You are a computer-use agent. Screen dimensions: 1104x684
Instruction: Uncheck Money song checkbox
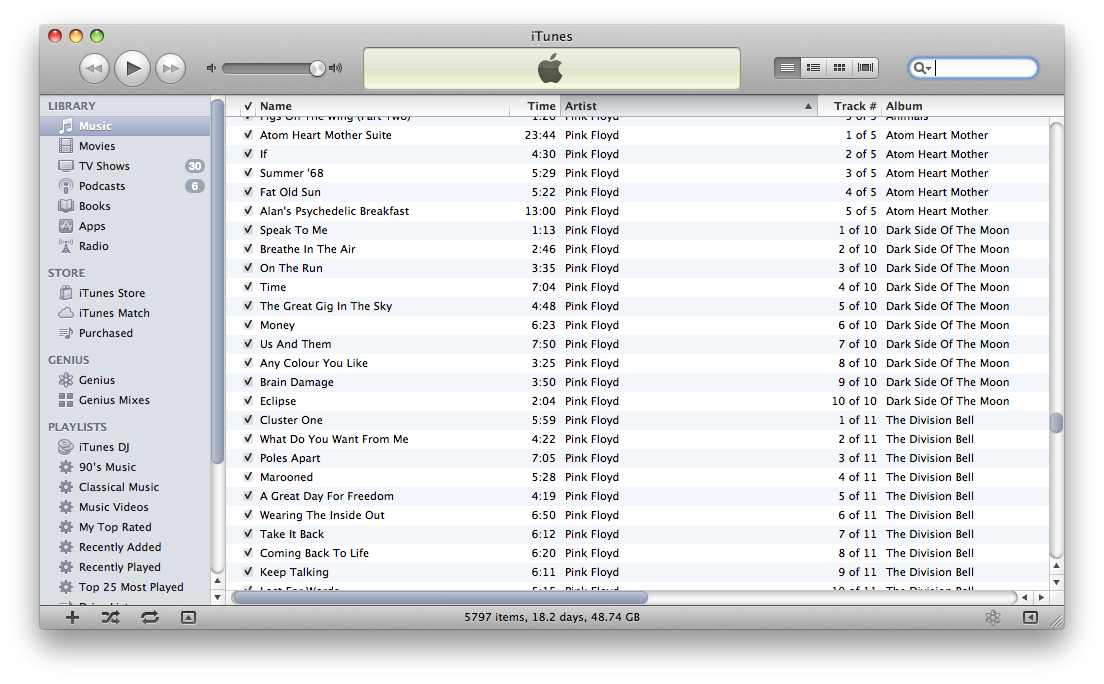248,325
